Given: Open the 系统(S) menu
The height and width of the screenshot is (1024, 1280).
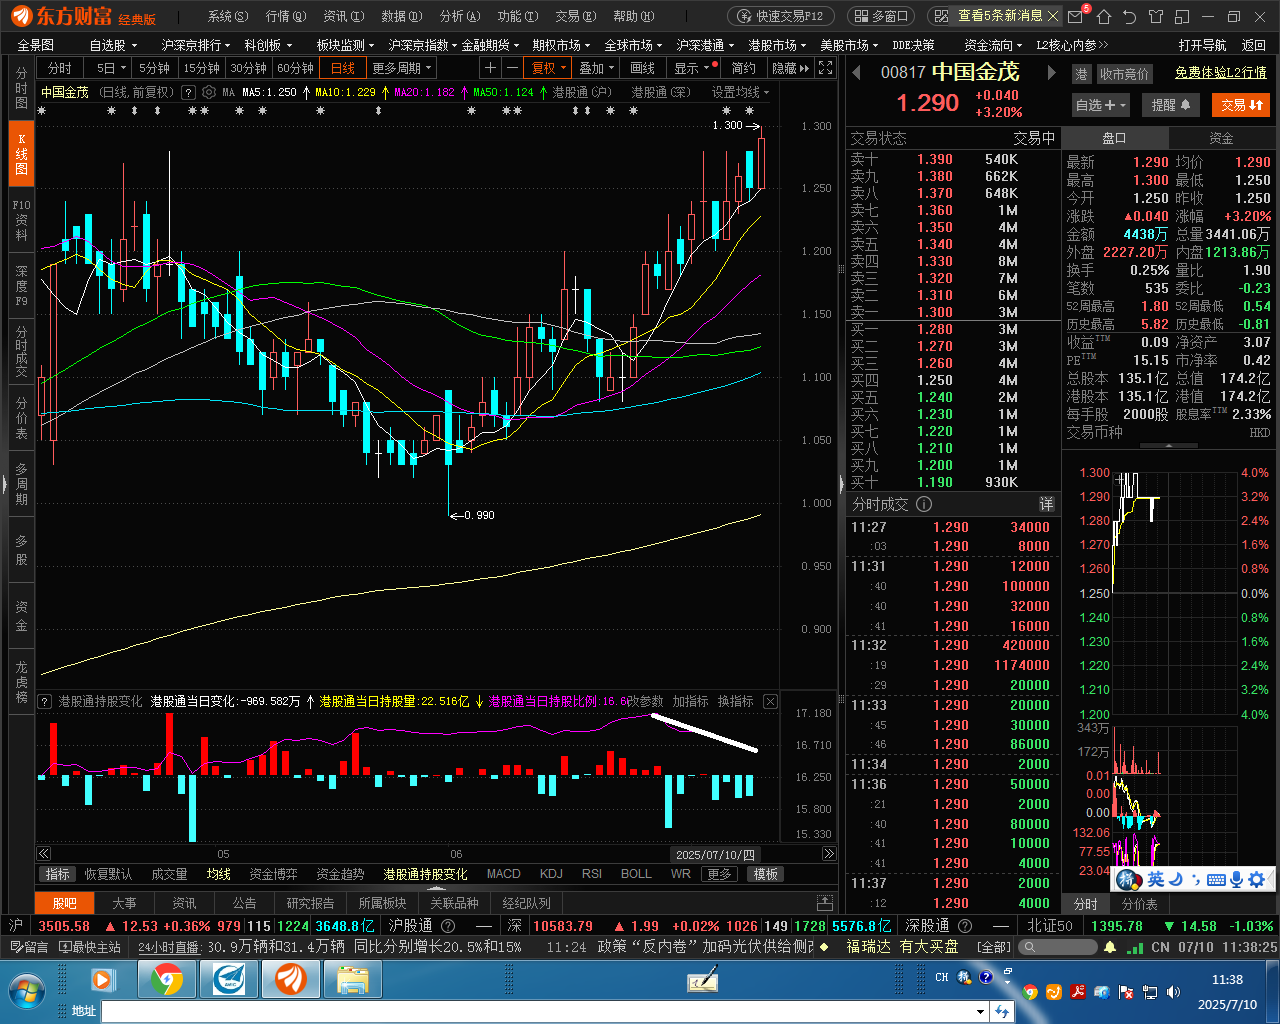Looking at the screenshot, I should click(228, 16).
